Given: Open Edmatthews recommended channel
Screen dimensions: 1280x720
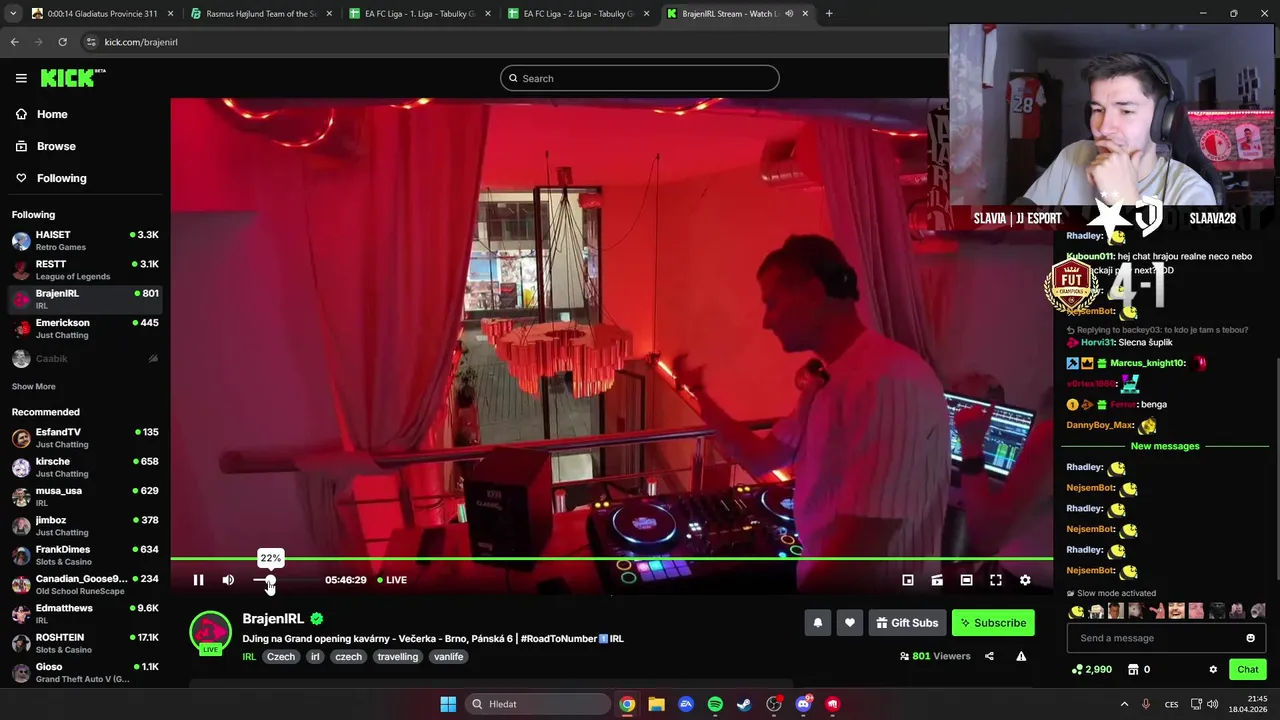Looking at the screenshot, I should [85, 614].
